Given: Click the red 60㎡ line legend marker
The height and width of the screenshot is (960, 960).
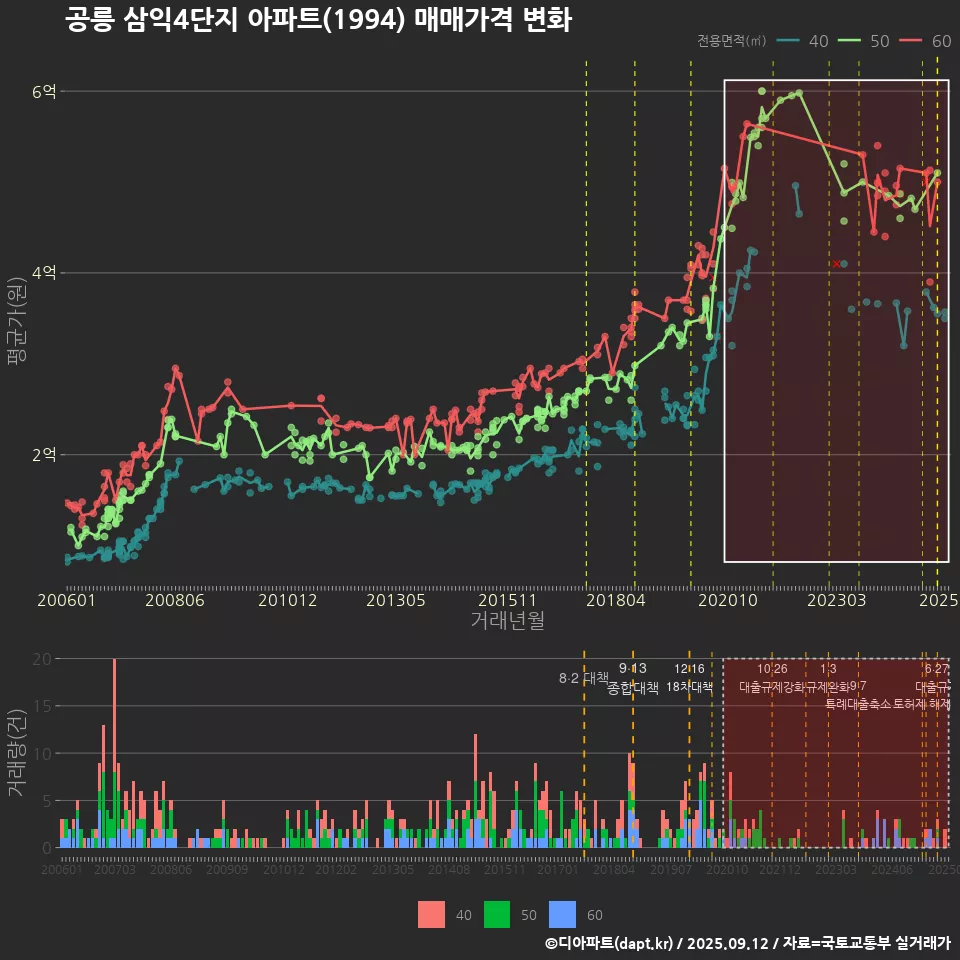Looking at the screenshot, I should point(912,41).
